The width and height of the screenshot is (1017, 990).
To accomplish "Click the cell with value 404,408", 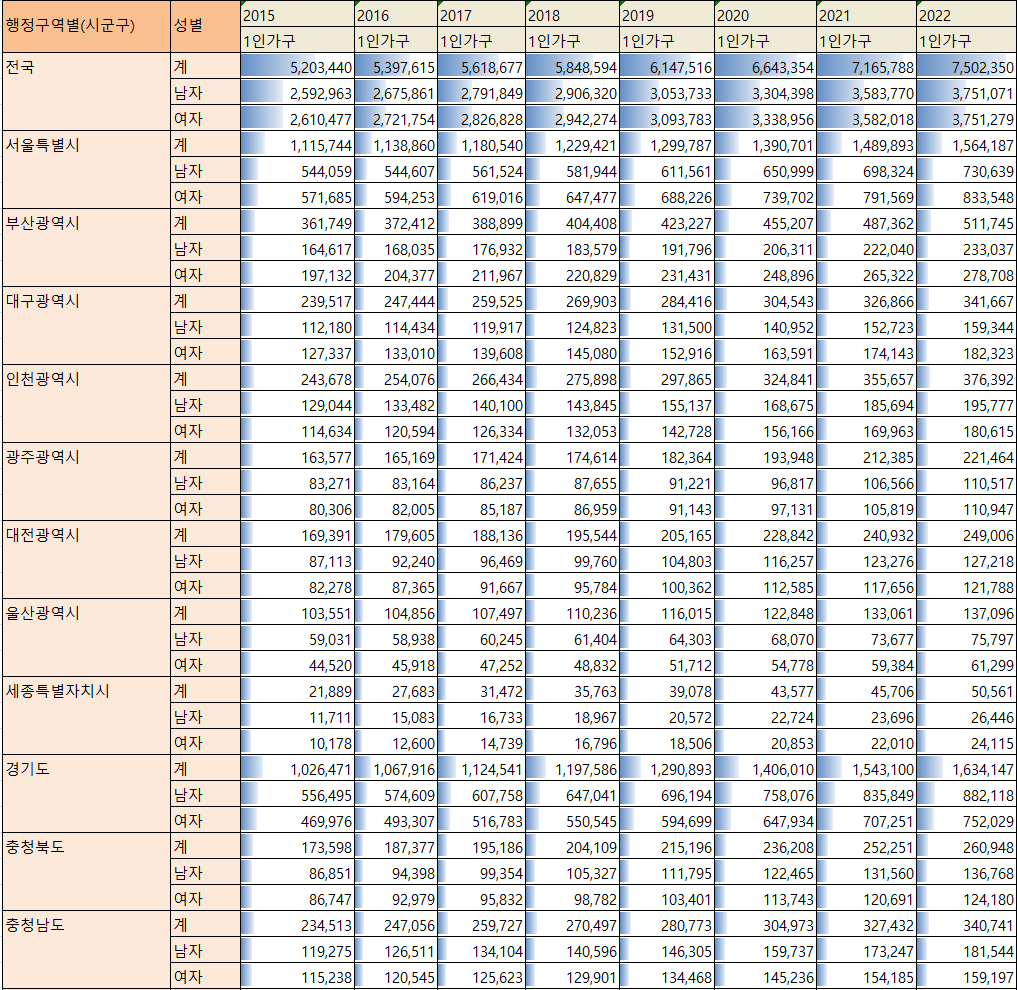I will tap(572, 222).
